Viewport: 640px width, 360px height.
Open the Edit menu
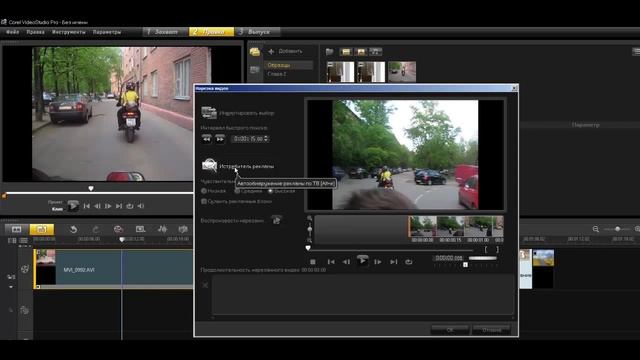[x=36, y=32]
